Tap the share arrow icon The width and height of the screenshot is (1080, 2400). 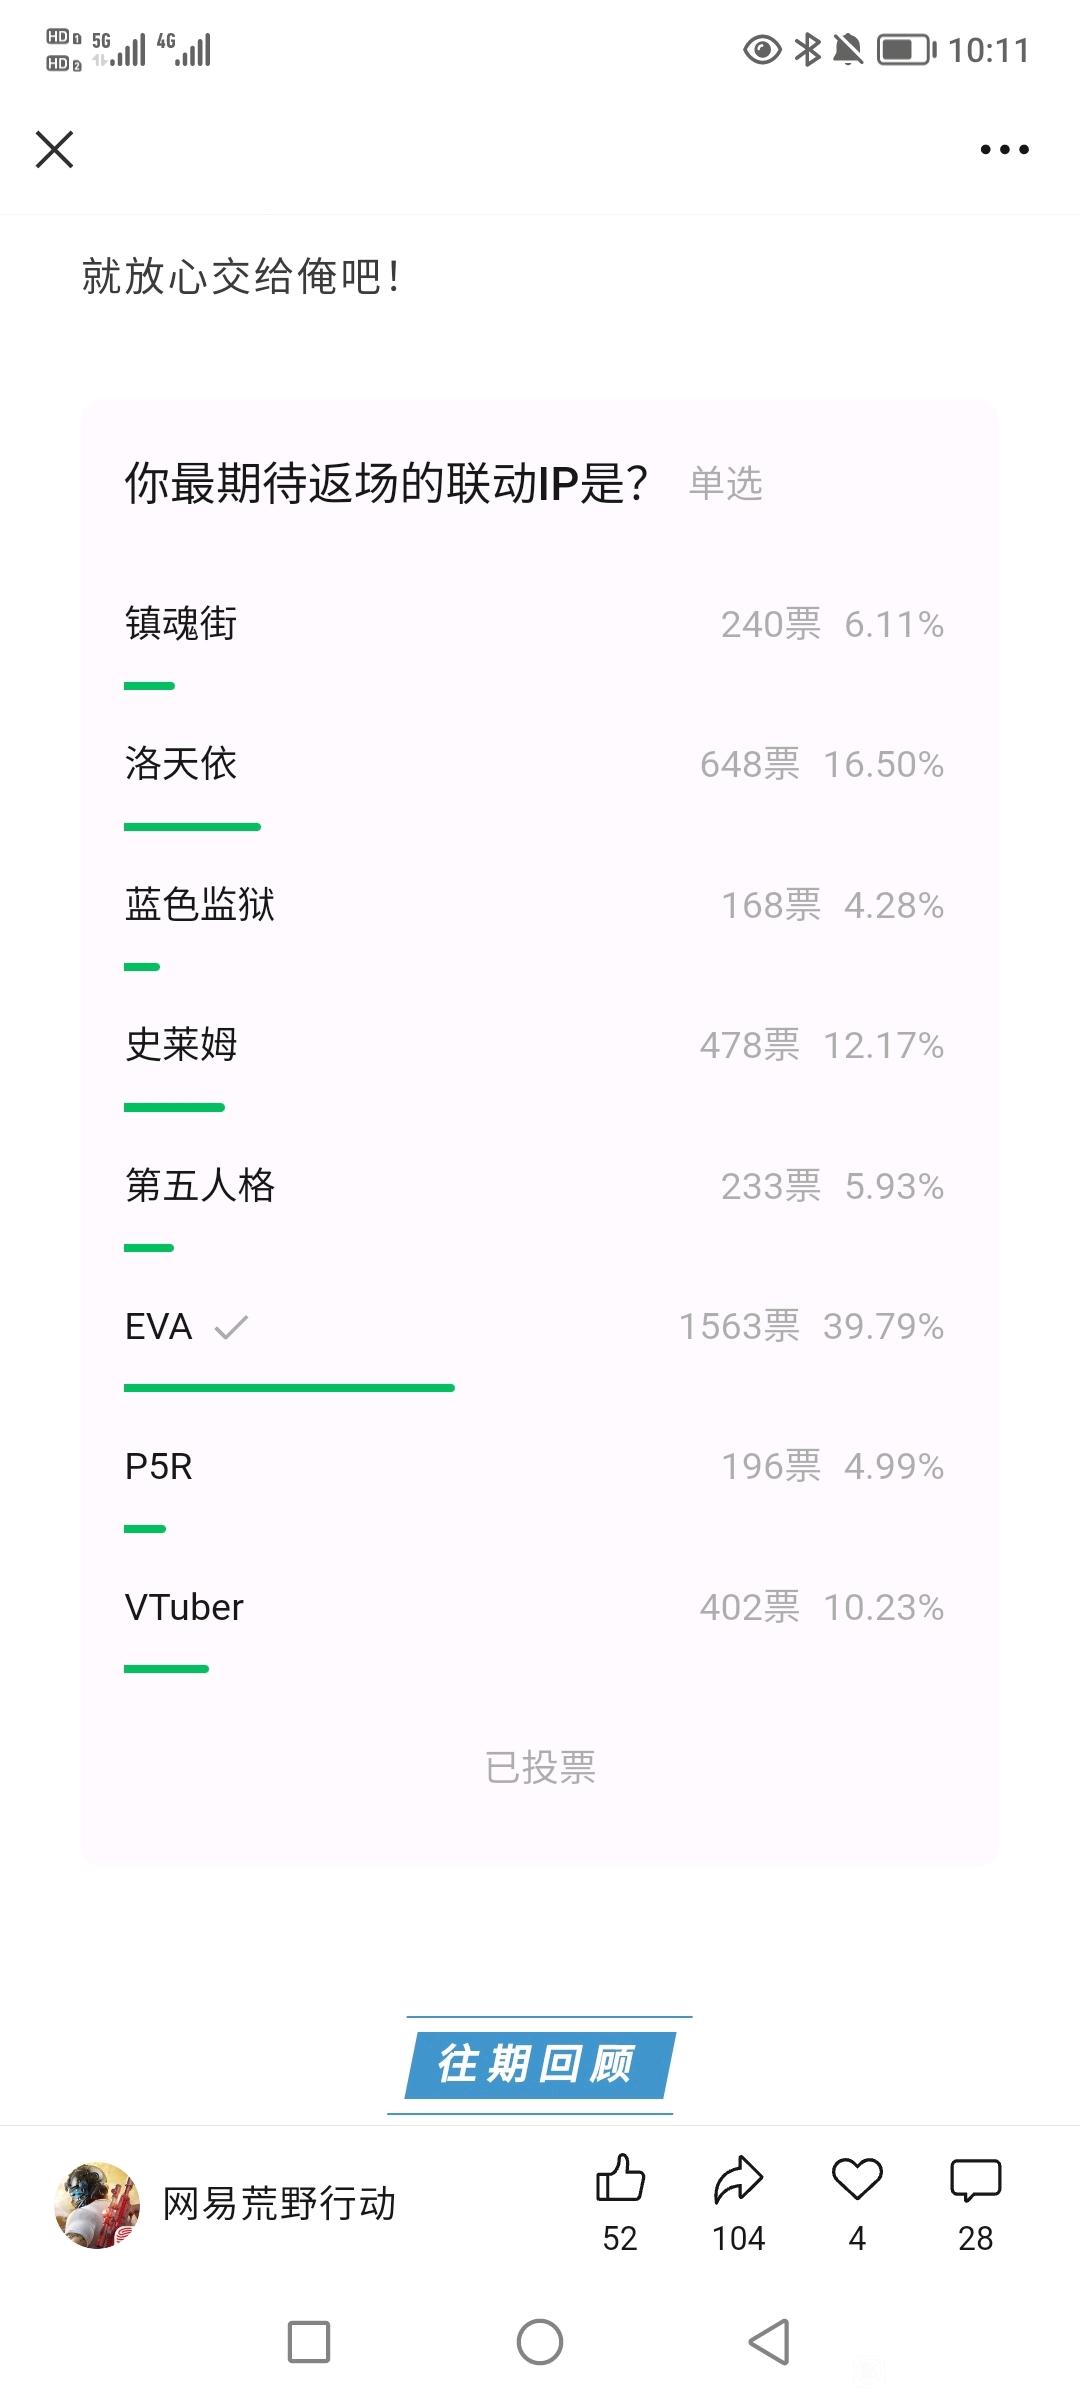(738, 2180)
